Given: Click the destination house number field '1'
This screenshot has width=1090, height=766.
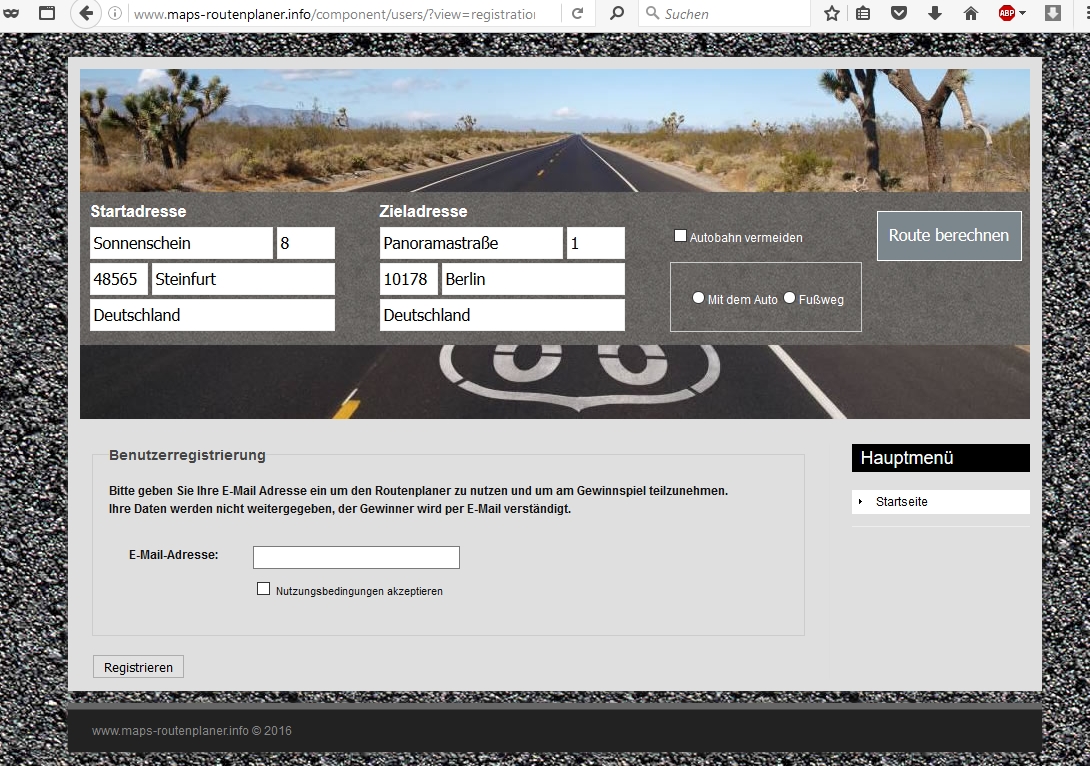Looking at the screenshot, I should click(596, 243).
